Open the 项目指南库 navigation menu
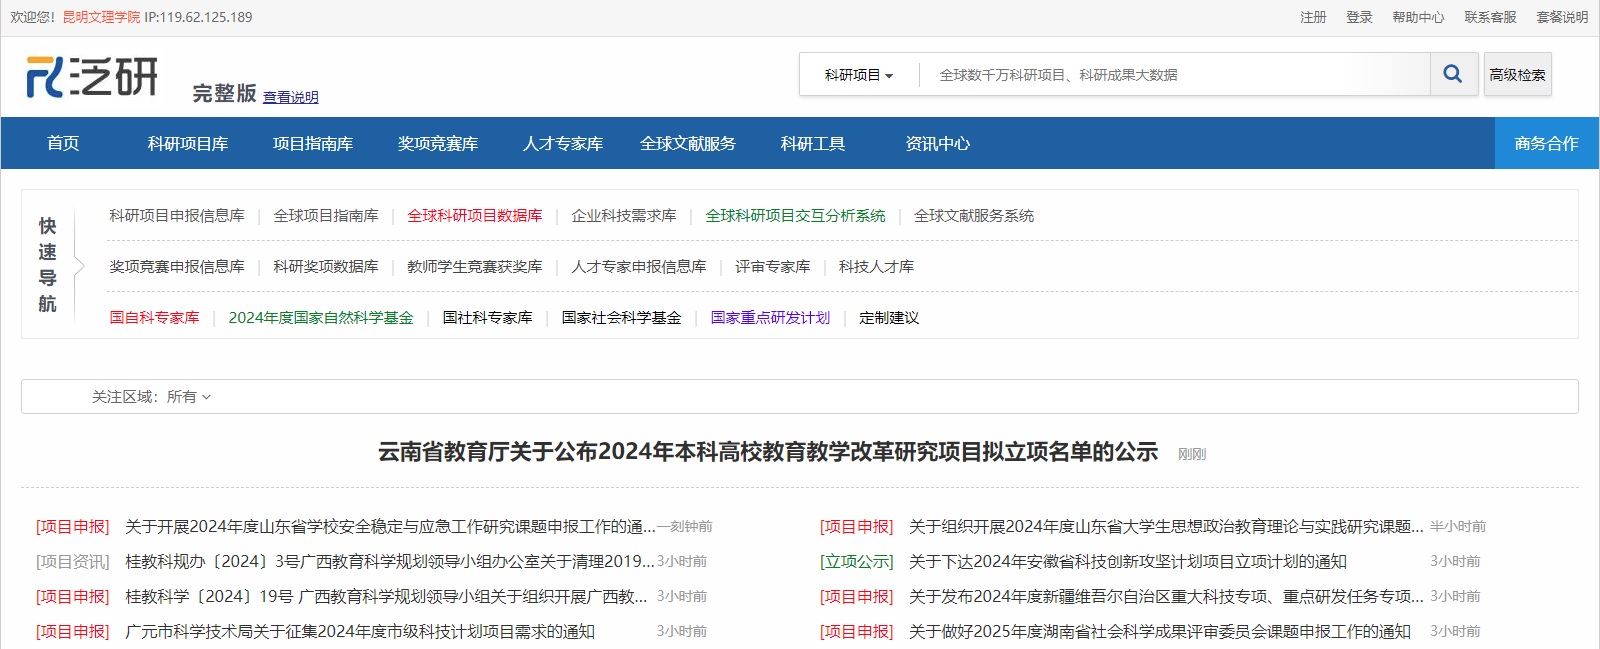The image size is (1600, 649). pos(313,143)
